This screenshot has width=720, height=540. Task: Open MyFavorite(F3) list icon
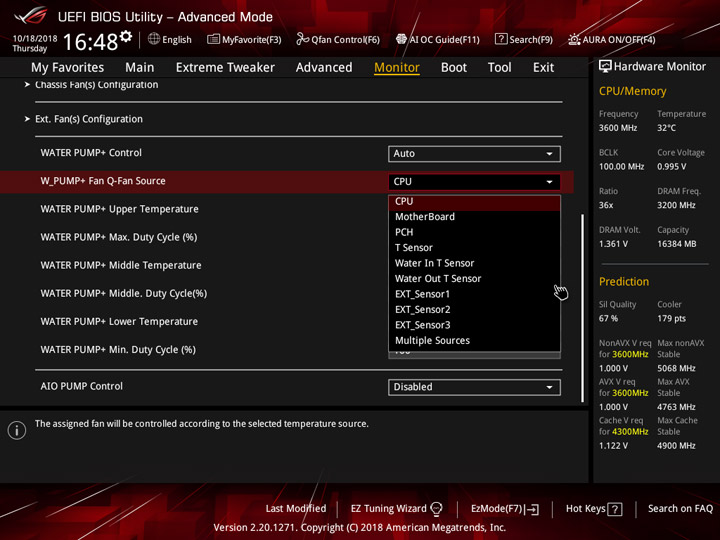tap(213, 39)
